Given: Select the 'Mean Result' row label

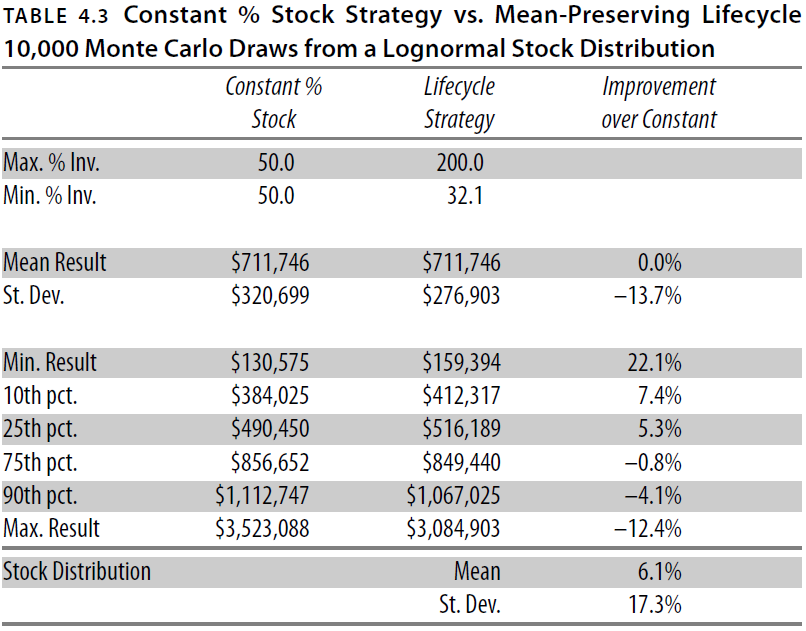Looking at the screenshot, I should coord(55,263).
